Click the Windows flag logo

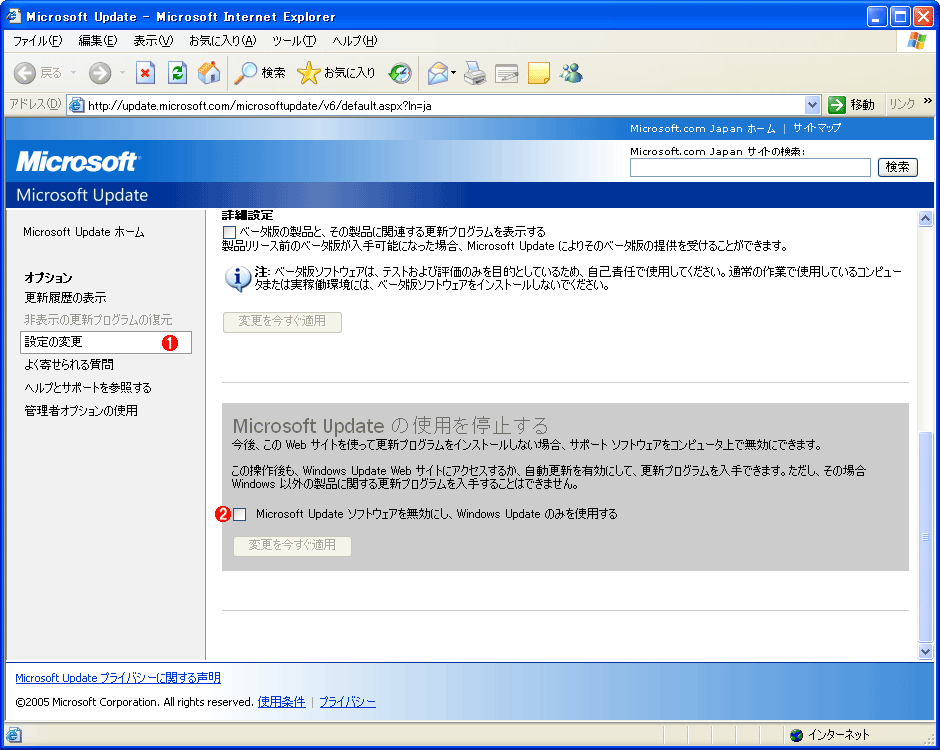pyautogui.click(x=917, y=41)
